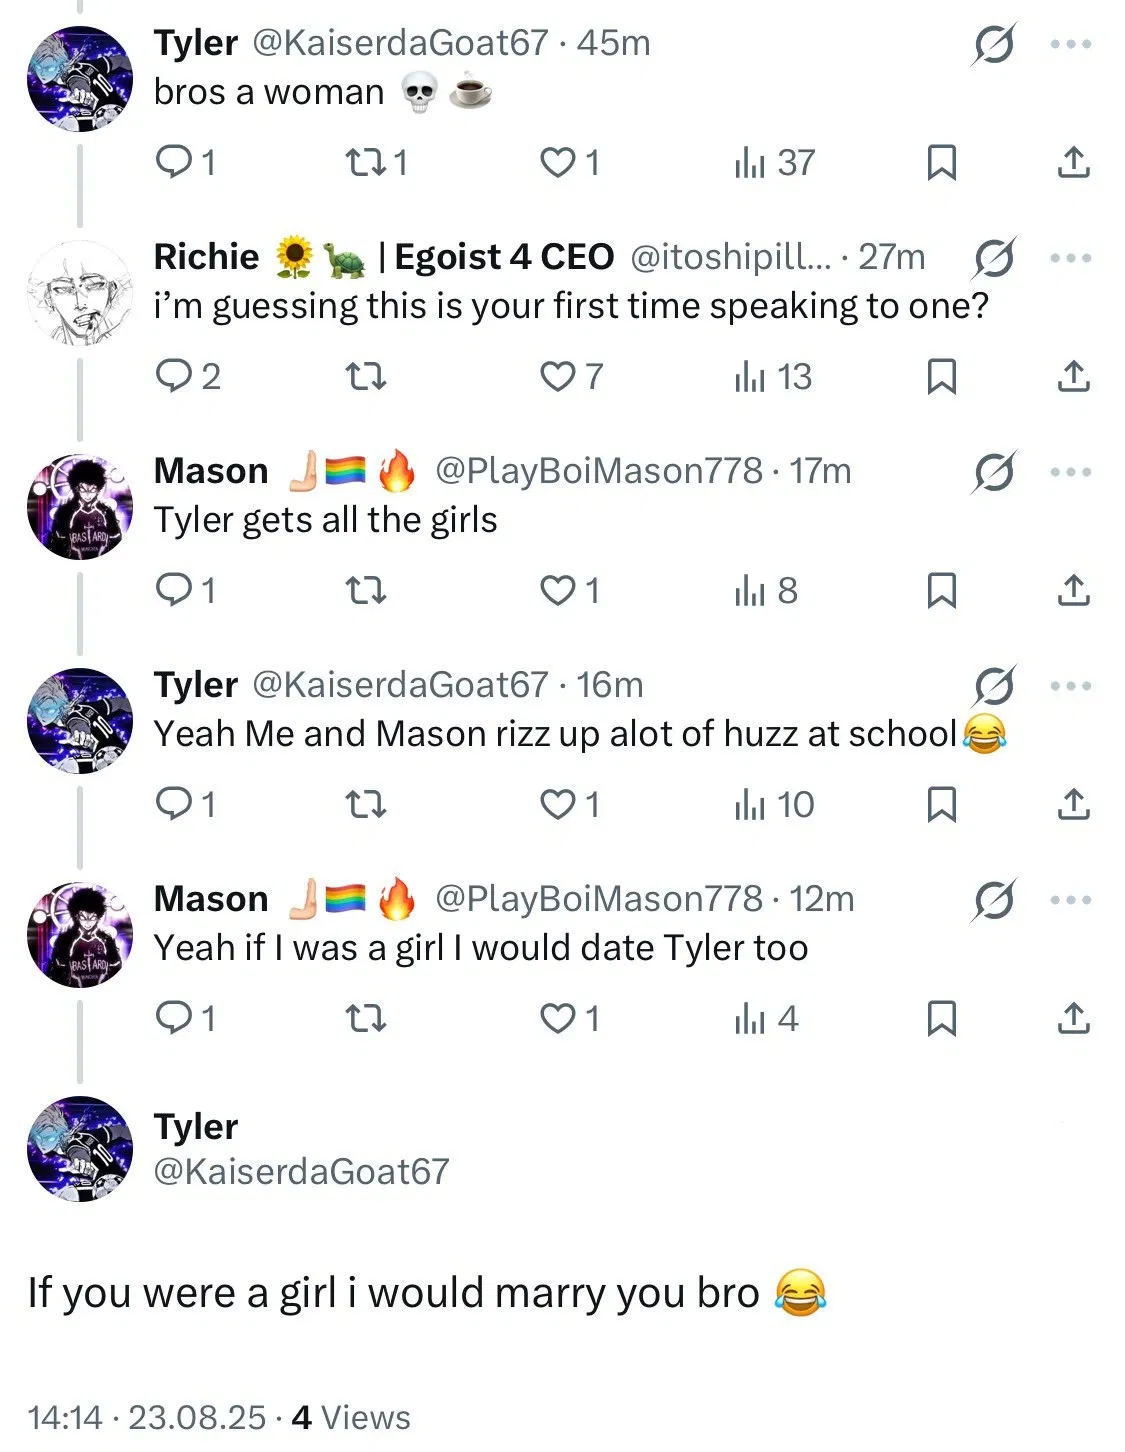
Task: Bookmark Mason's 'Tyler gets all the girls' post
Action: (x=941, y=590)
